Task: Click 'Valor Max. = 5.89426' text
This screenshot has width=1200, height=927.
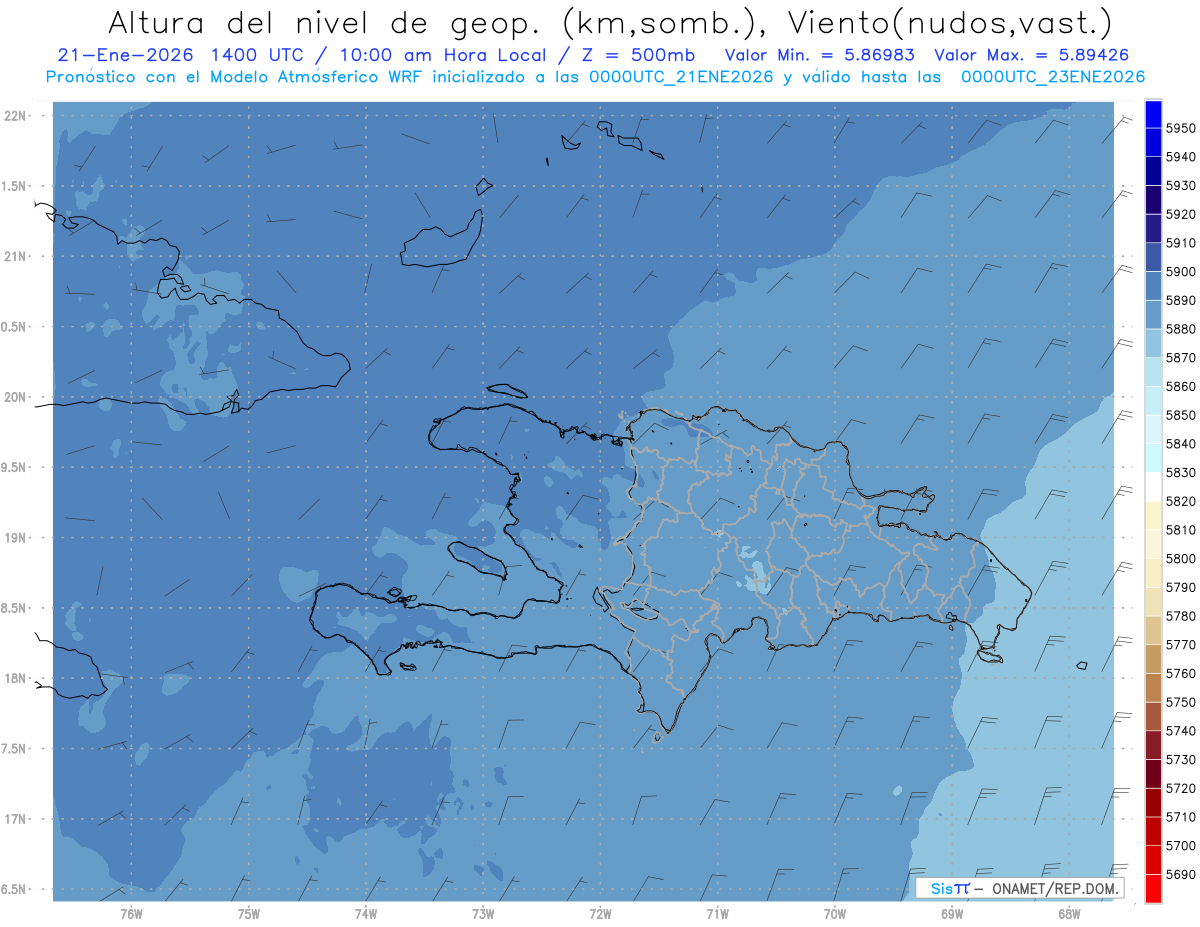Action: pos(1033,55)
